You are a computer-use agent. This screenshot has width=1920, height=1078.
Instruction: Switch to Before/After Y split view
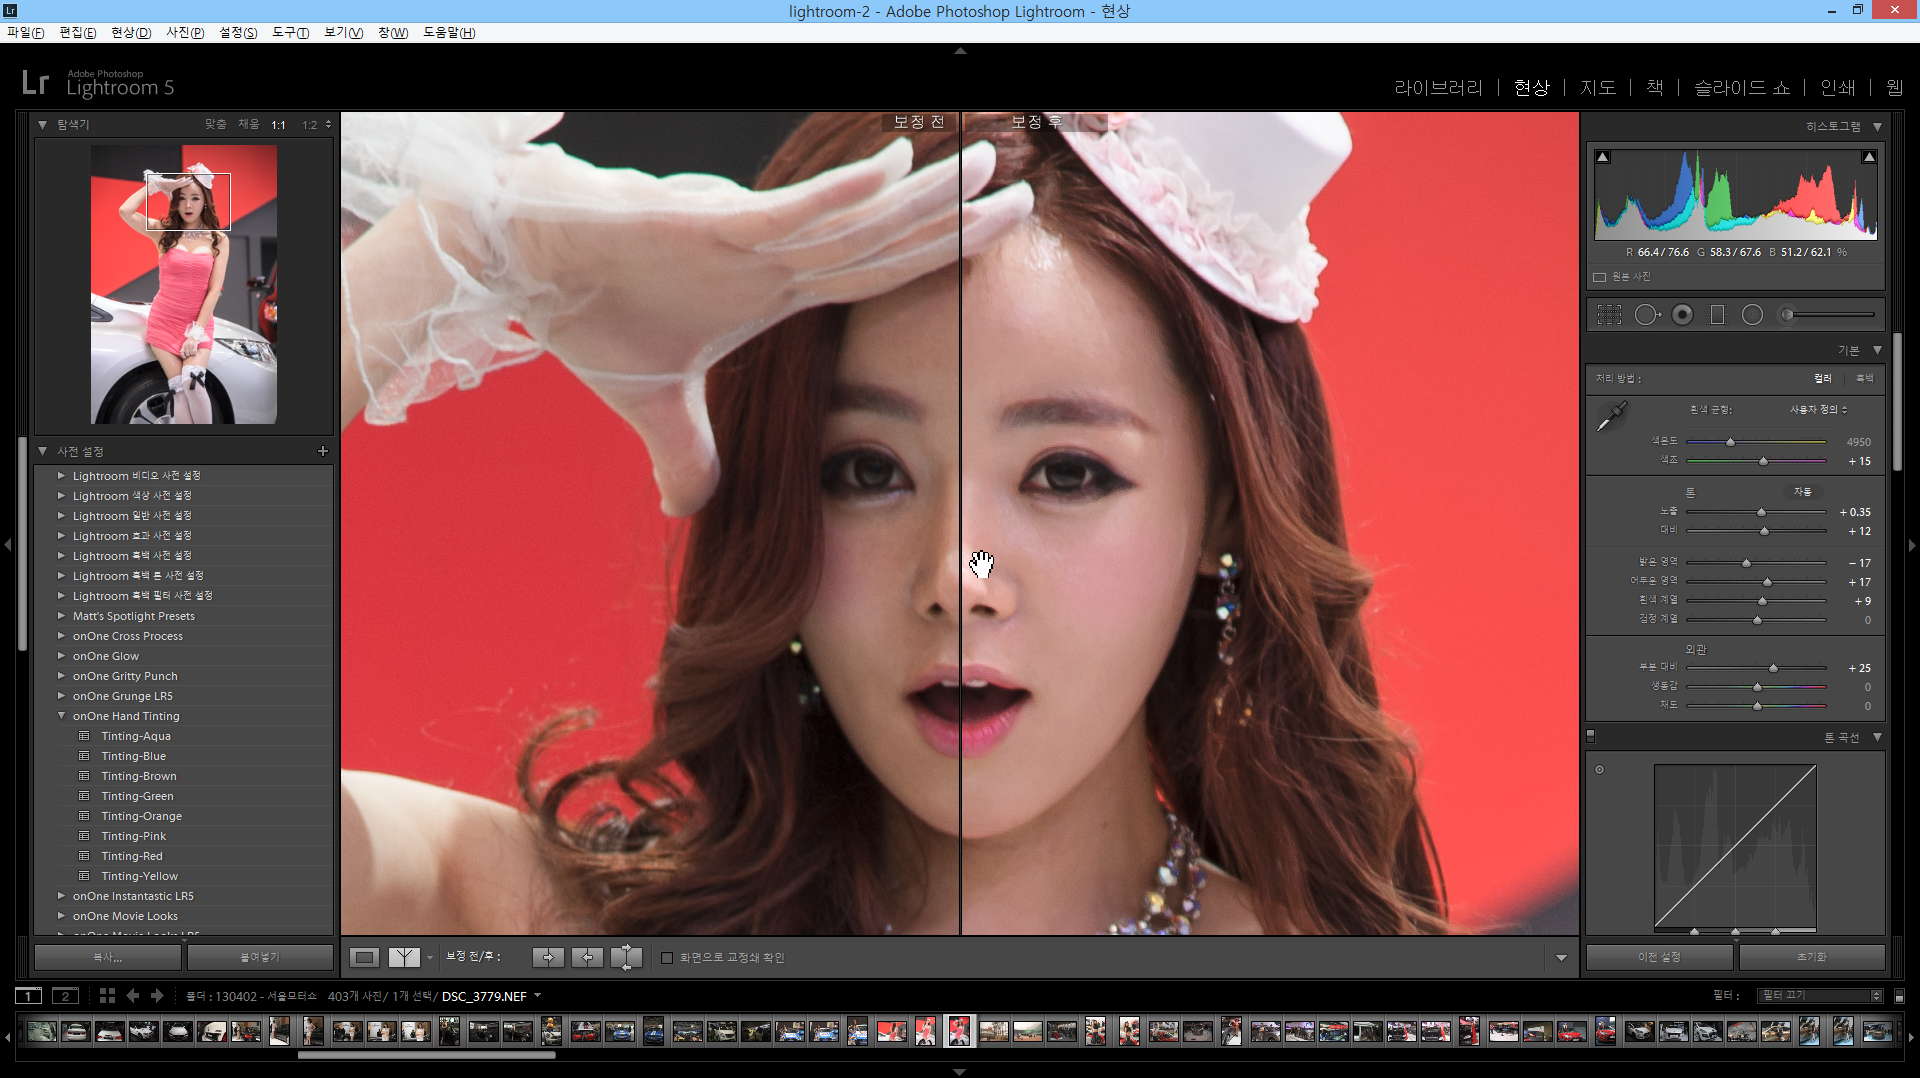(404, 957)
